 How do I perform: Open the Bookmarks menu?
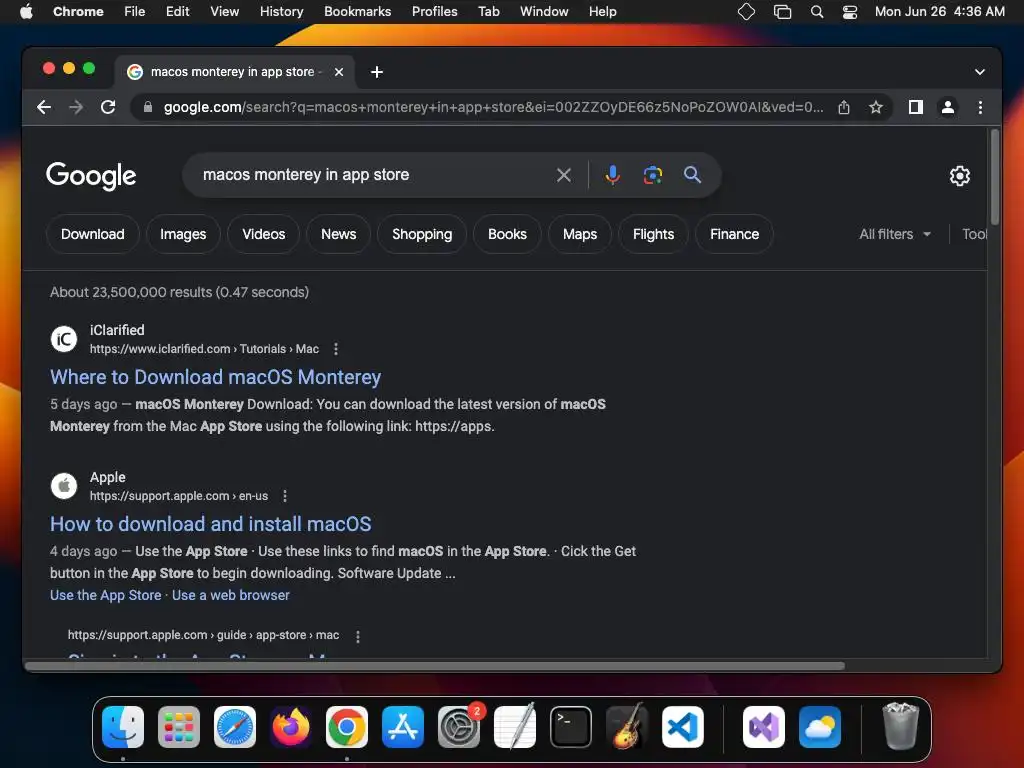tap(357, 12)
